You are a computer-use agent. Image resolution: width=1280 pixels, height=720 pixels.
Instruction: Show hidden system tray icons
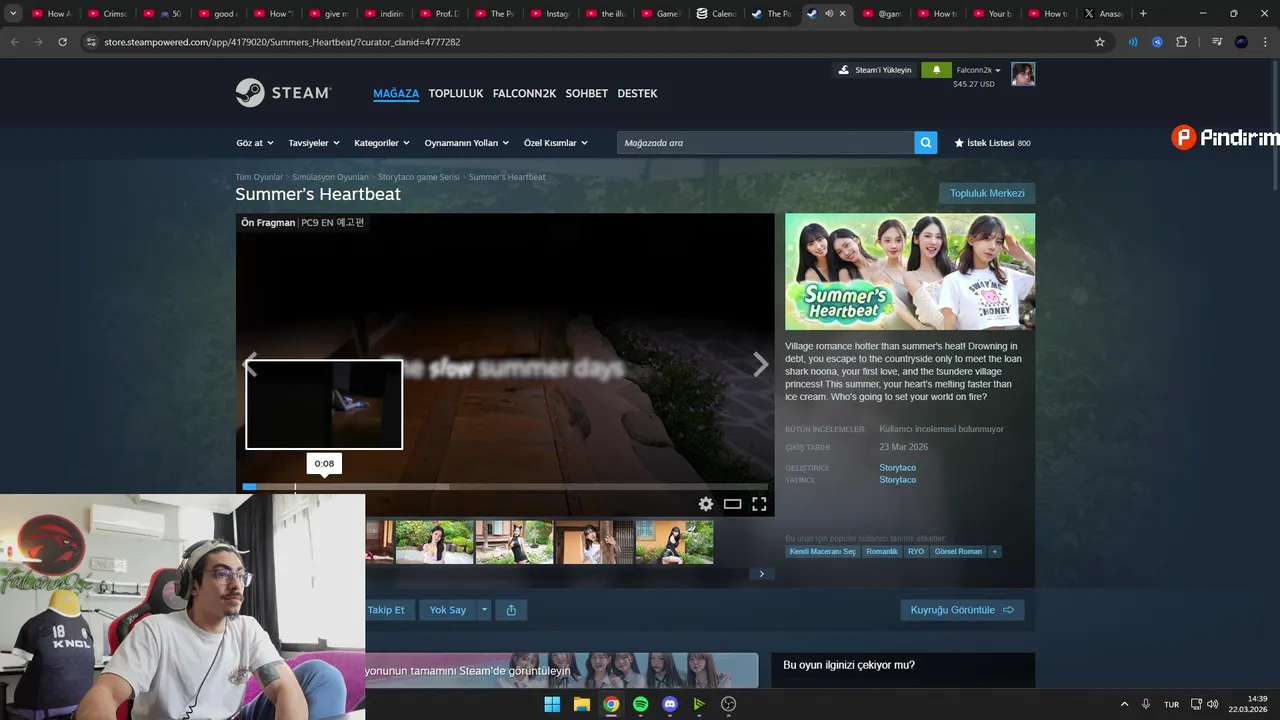pos(1124,704)
